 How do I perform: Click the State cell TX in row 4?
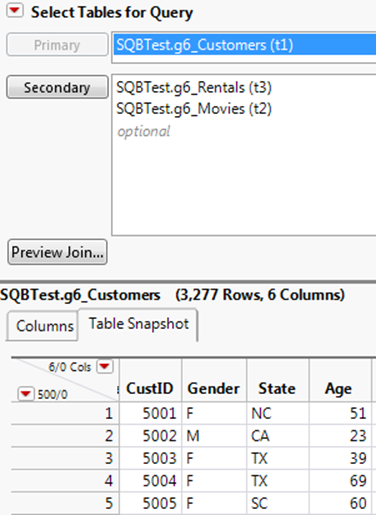[x=278, y=481]
